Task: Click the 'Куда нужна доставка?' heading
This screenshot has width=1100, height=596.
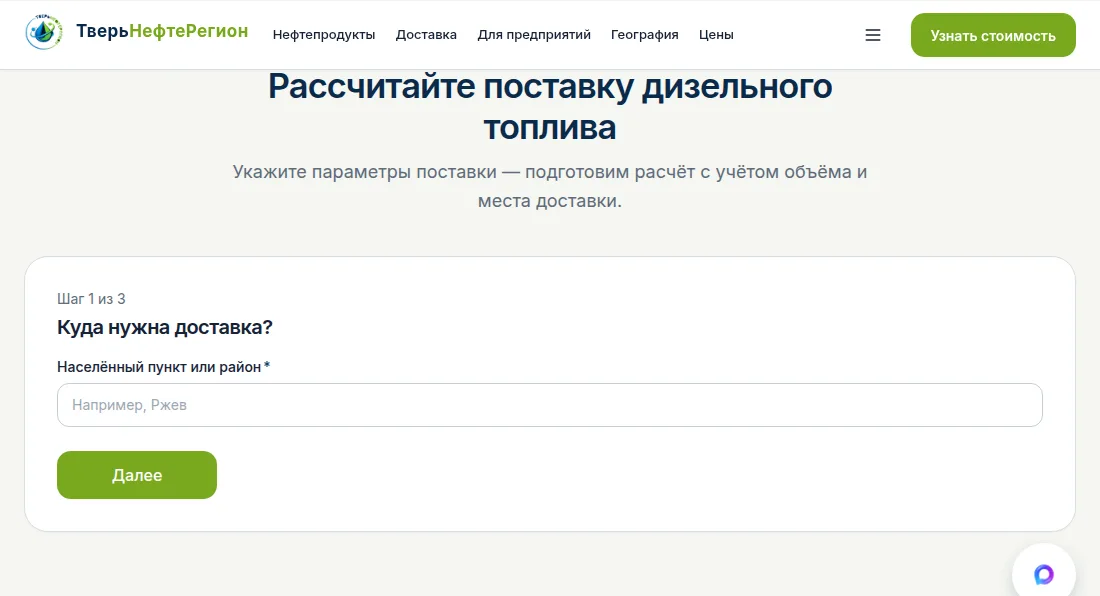Action: [165, 327]
